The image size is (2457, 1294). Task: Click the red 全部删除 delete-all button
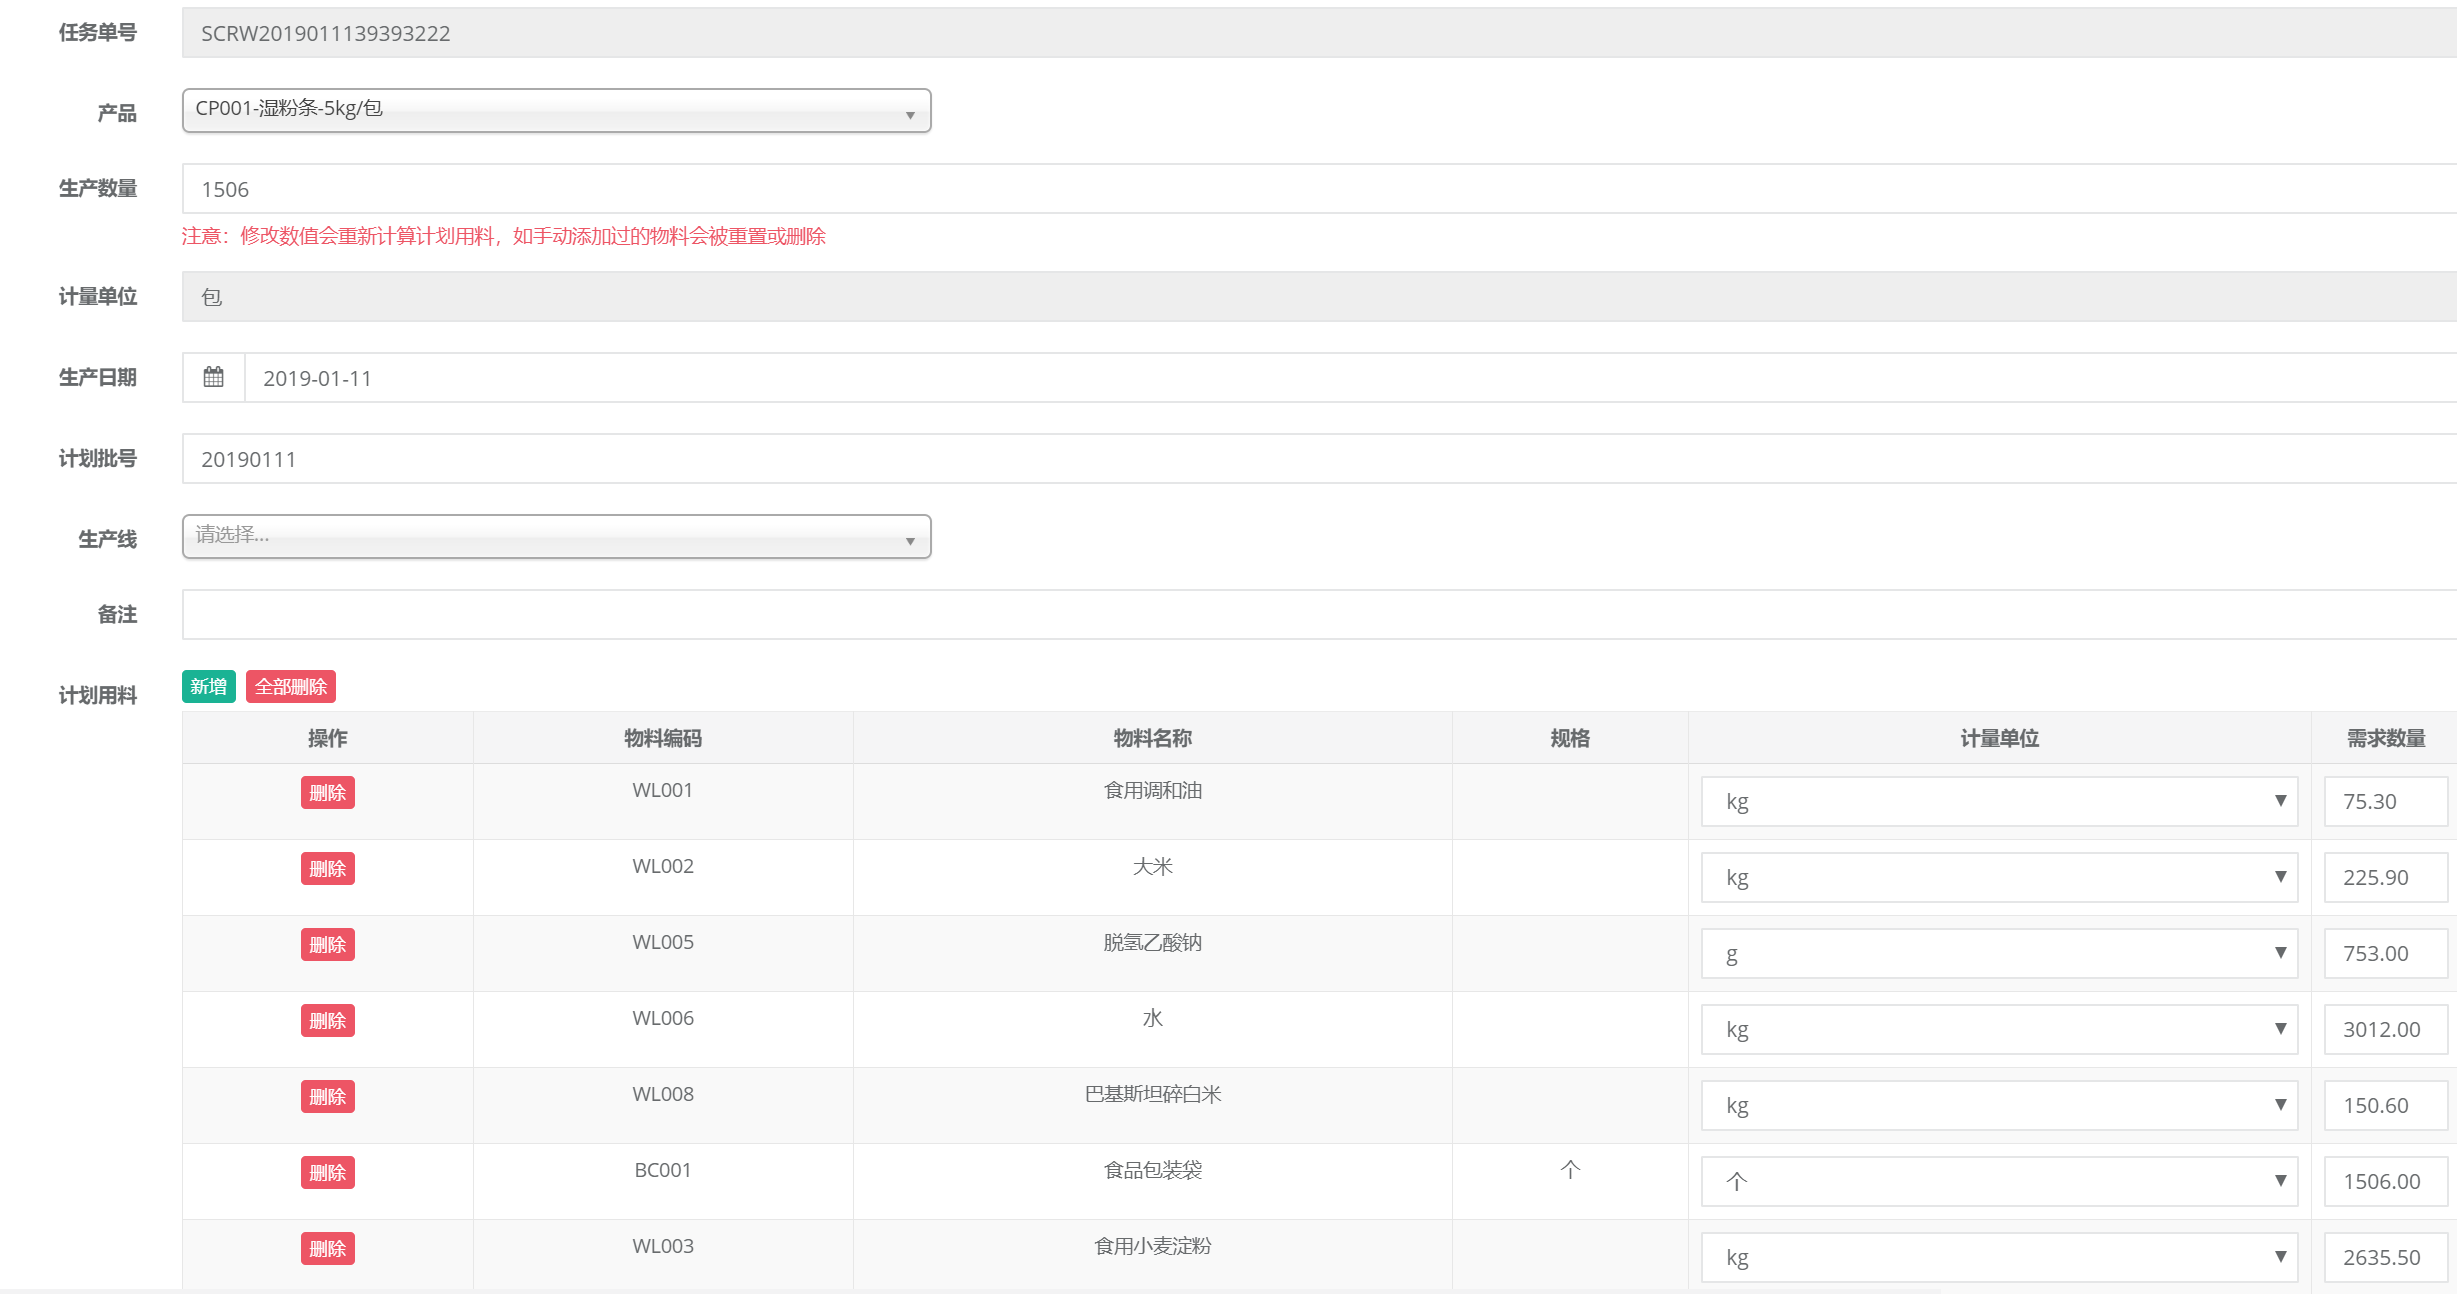[x=290, y=686]
